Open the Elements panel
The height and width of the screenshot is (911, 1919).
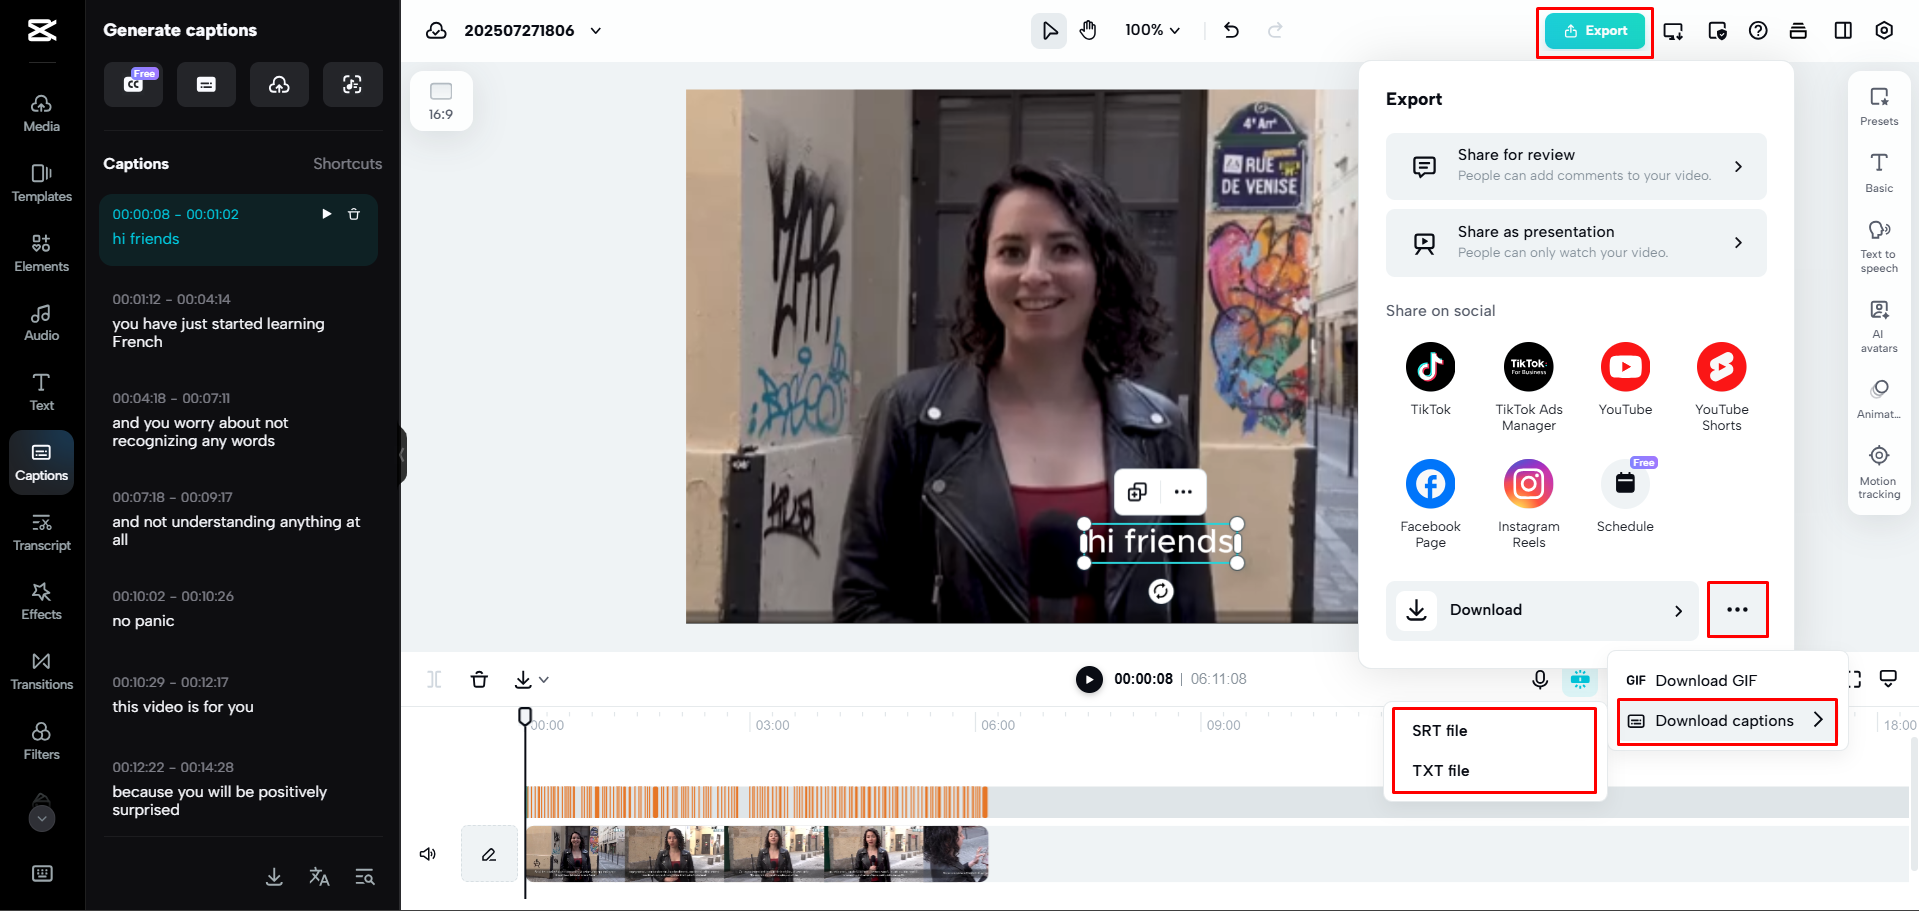[41, 253]
